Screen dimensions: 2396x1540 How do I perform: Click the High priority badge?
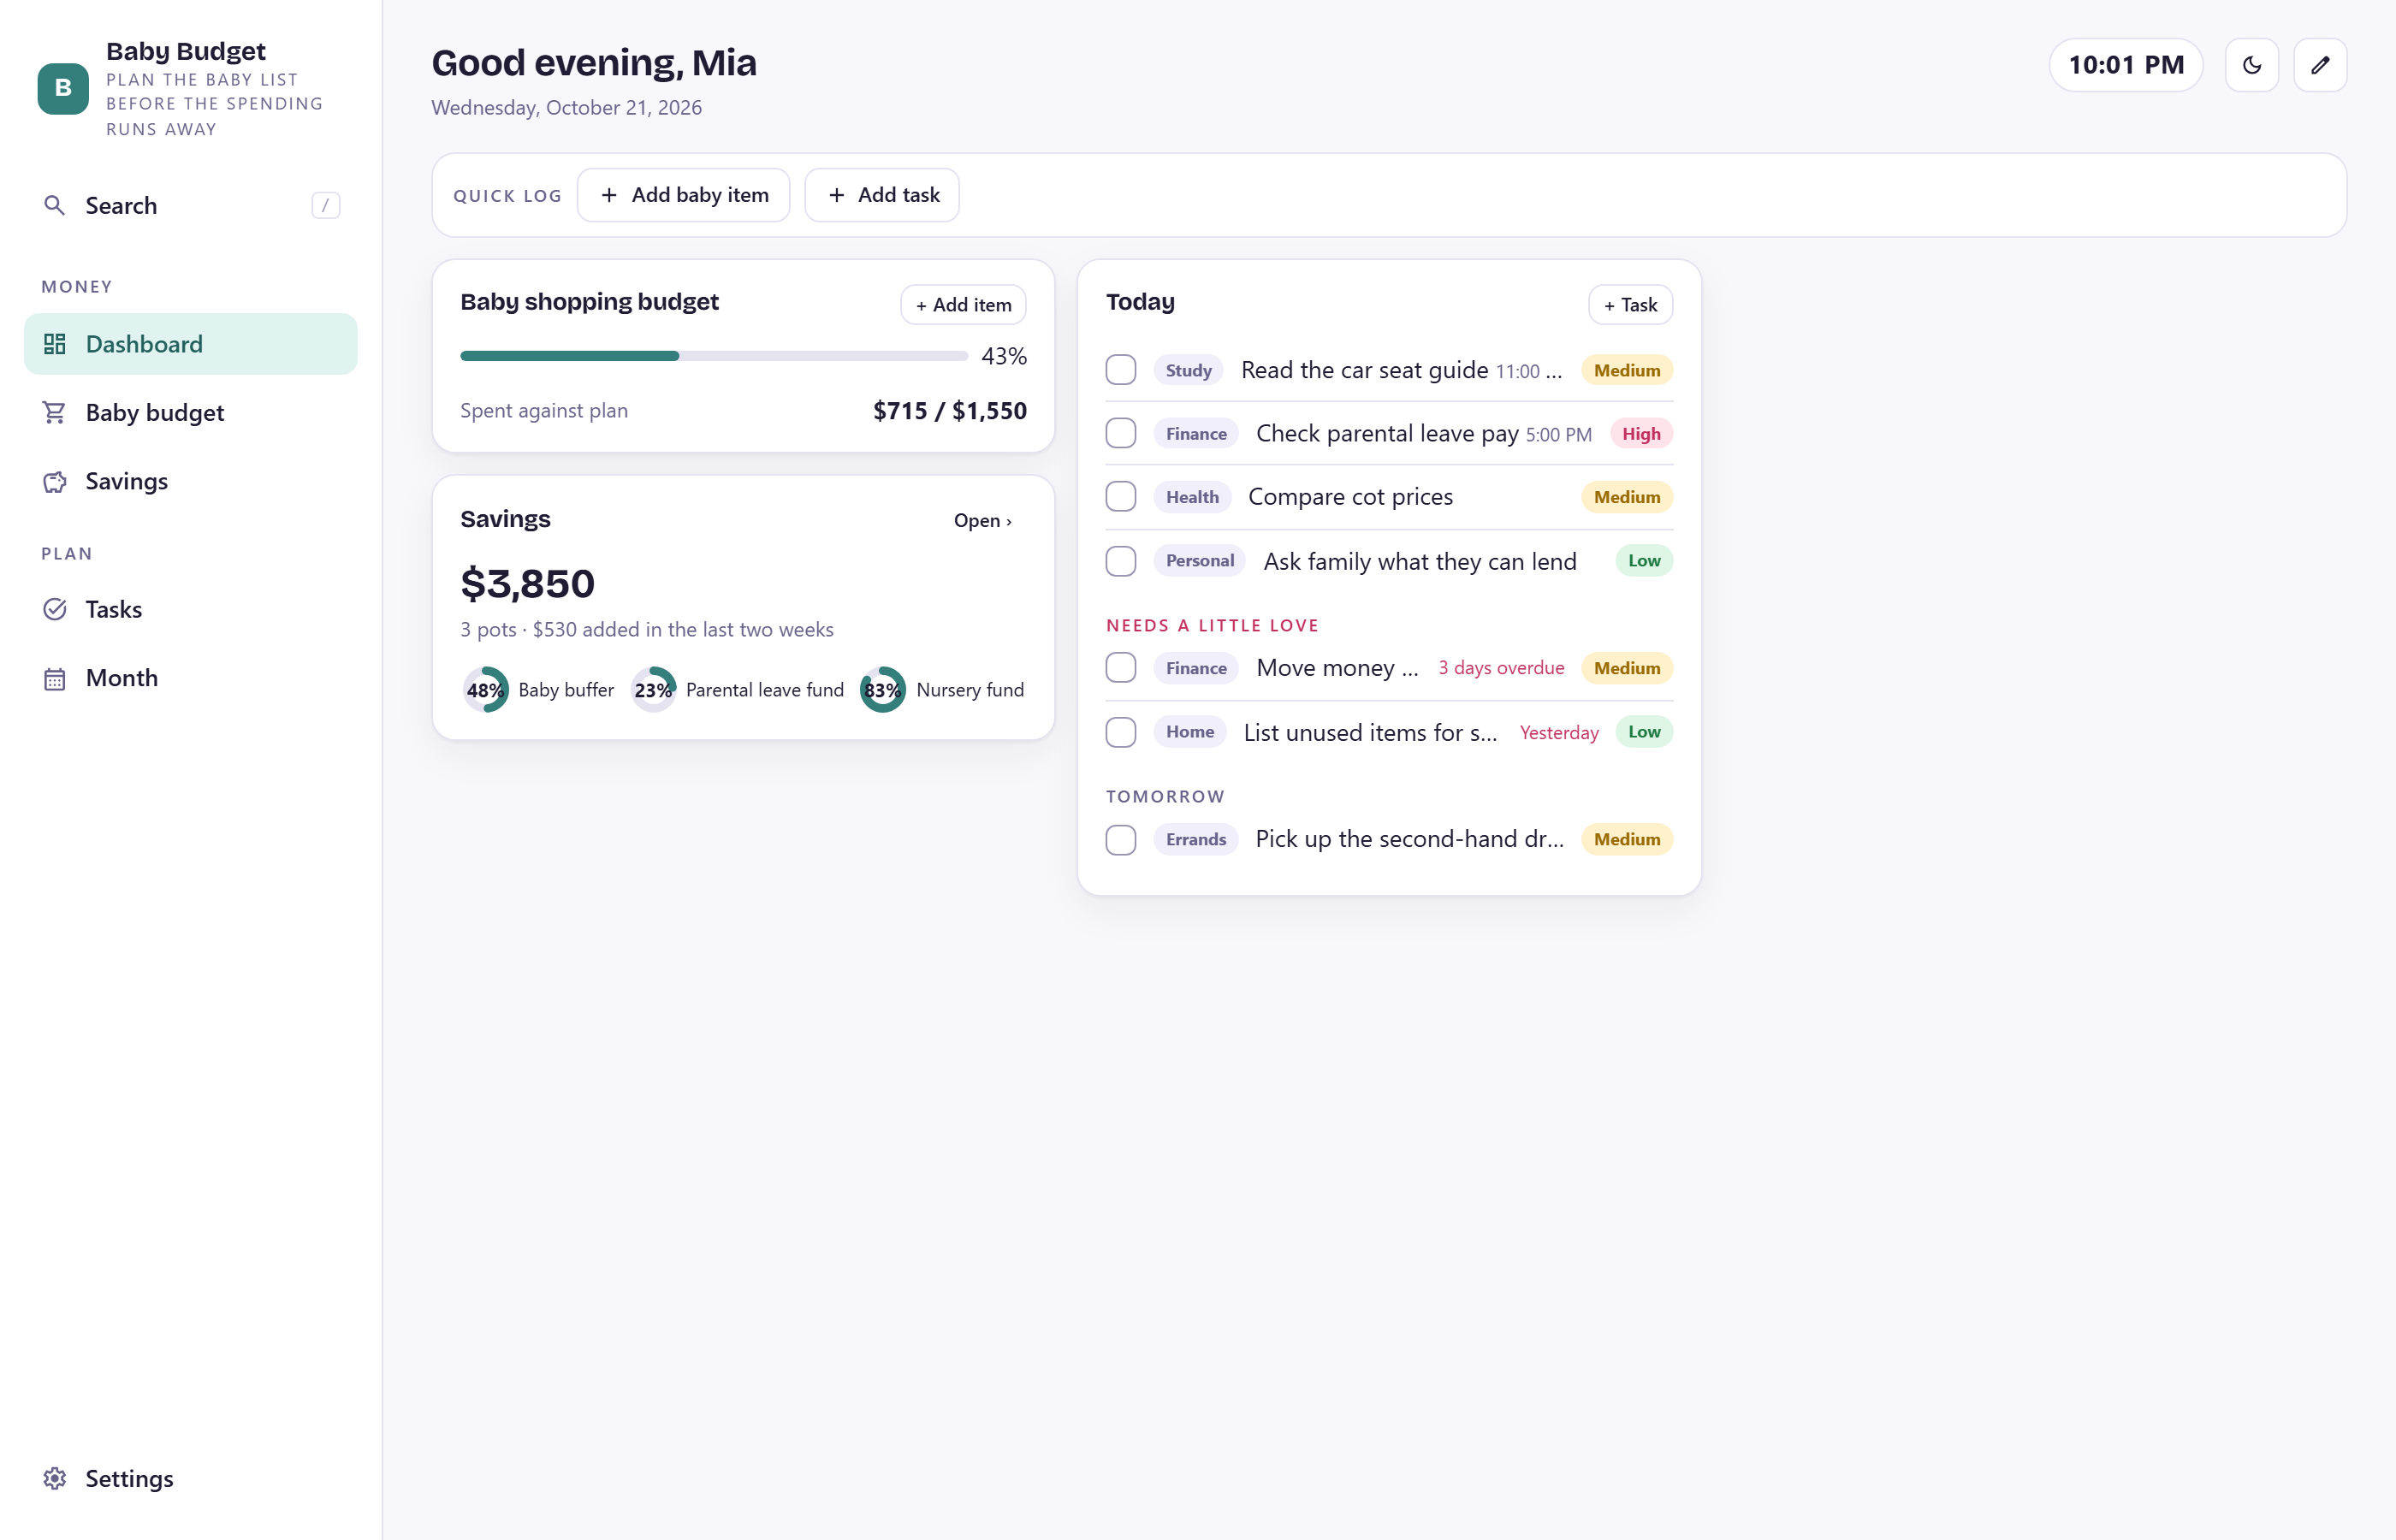pyautogui.click(x=1641, y=433)
